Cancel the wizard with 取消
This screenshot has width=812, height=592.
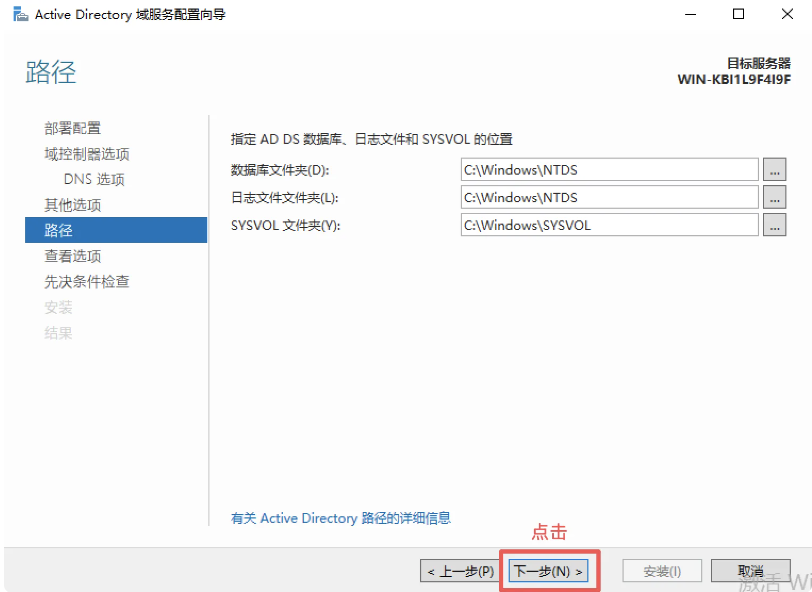coord(751,571)
